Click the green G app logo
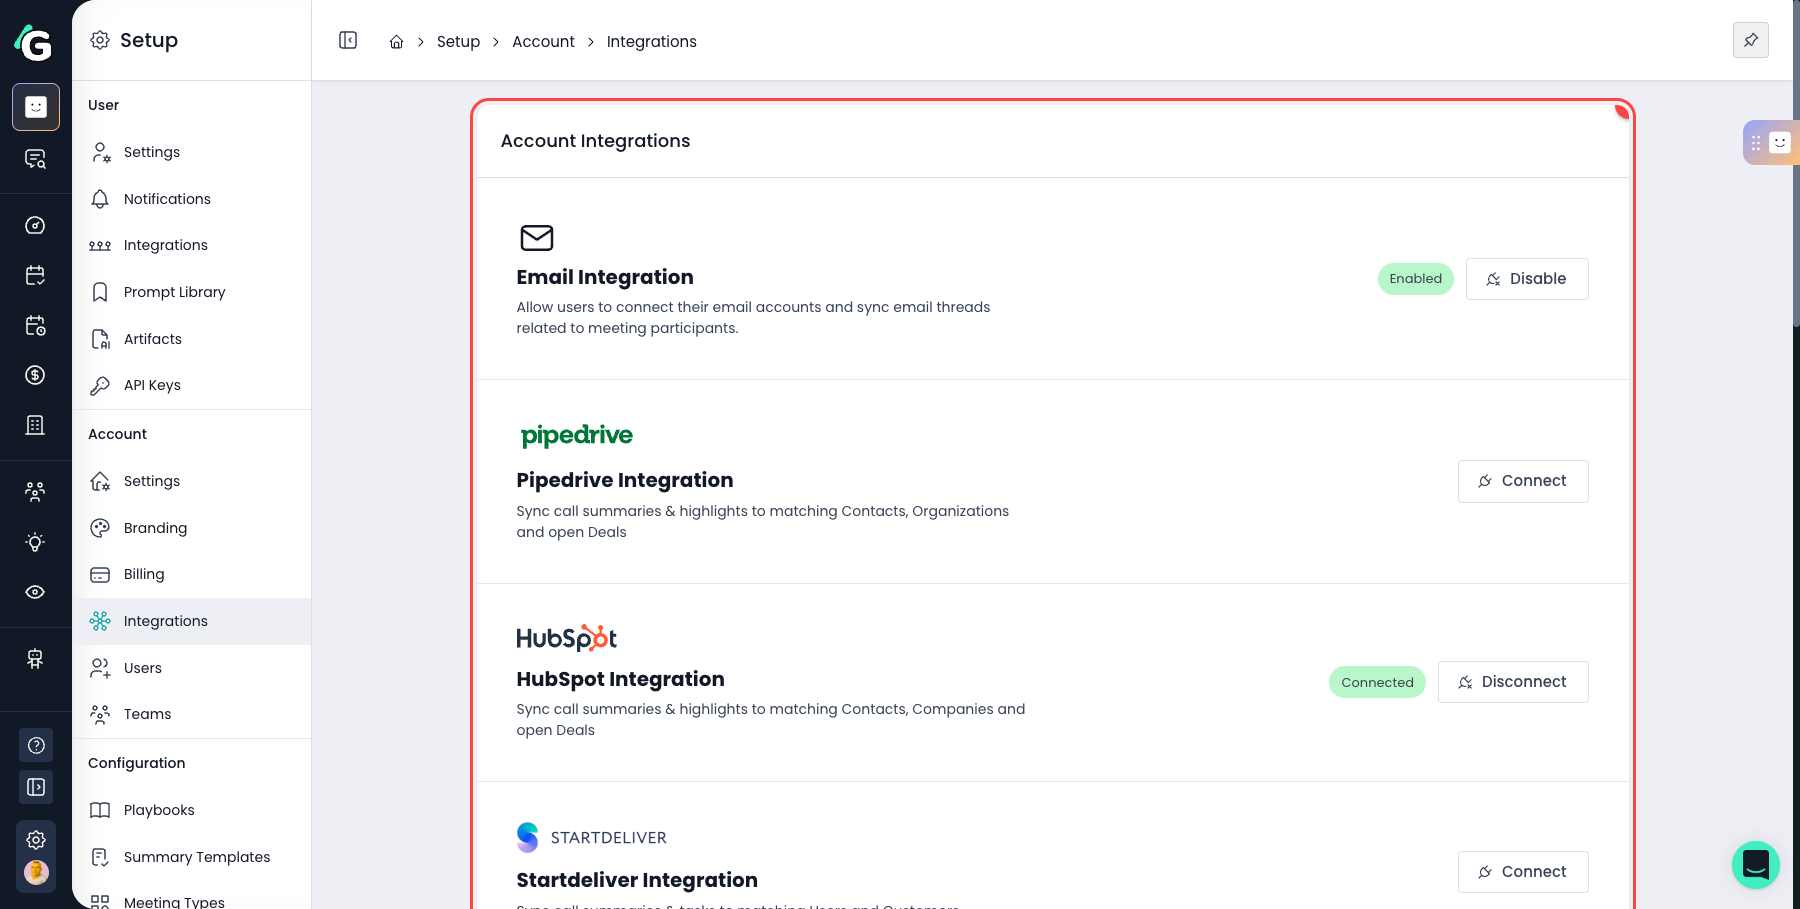1800x909 pixels. 34,42
